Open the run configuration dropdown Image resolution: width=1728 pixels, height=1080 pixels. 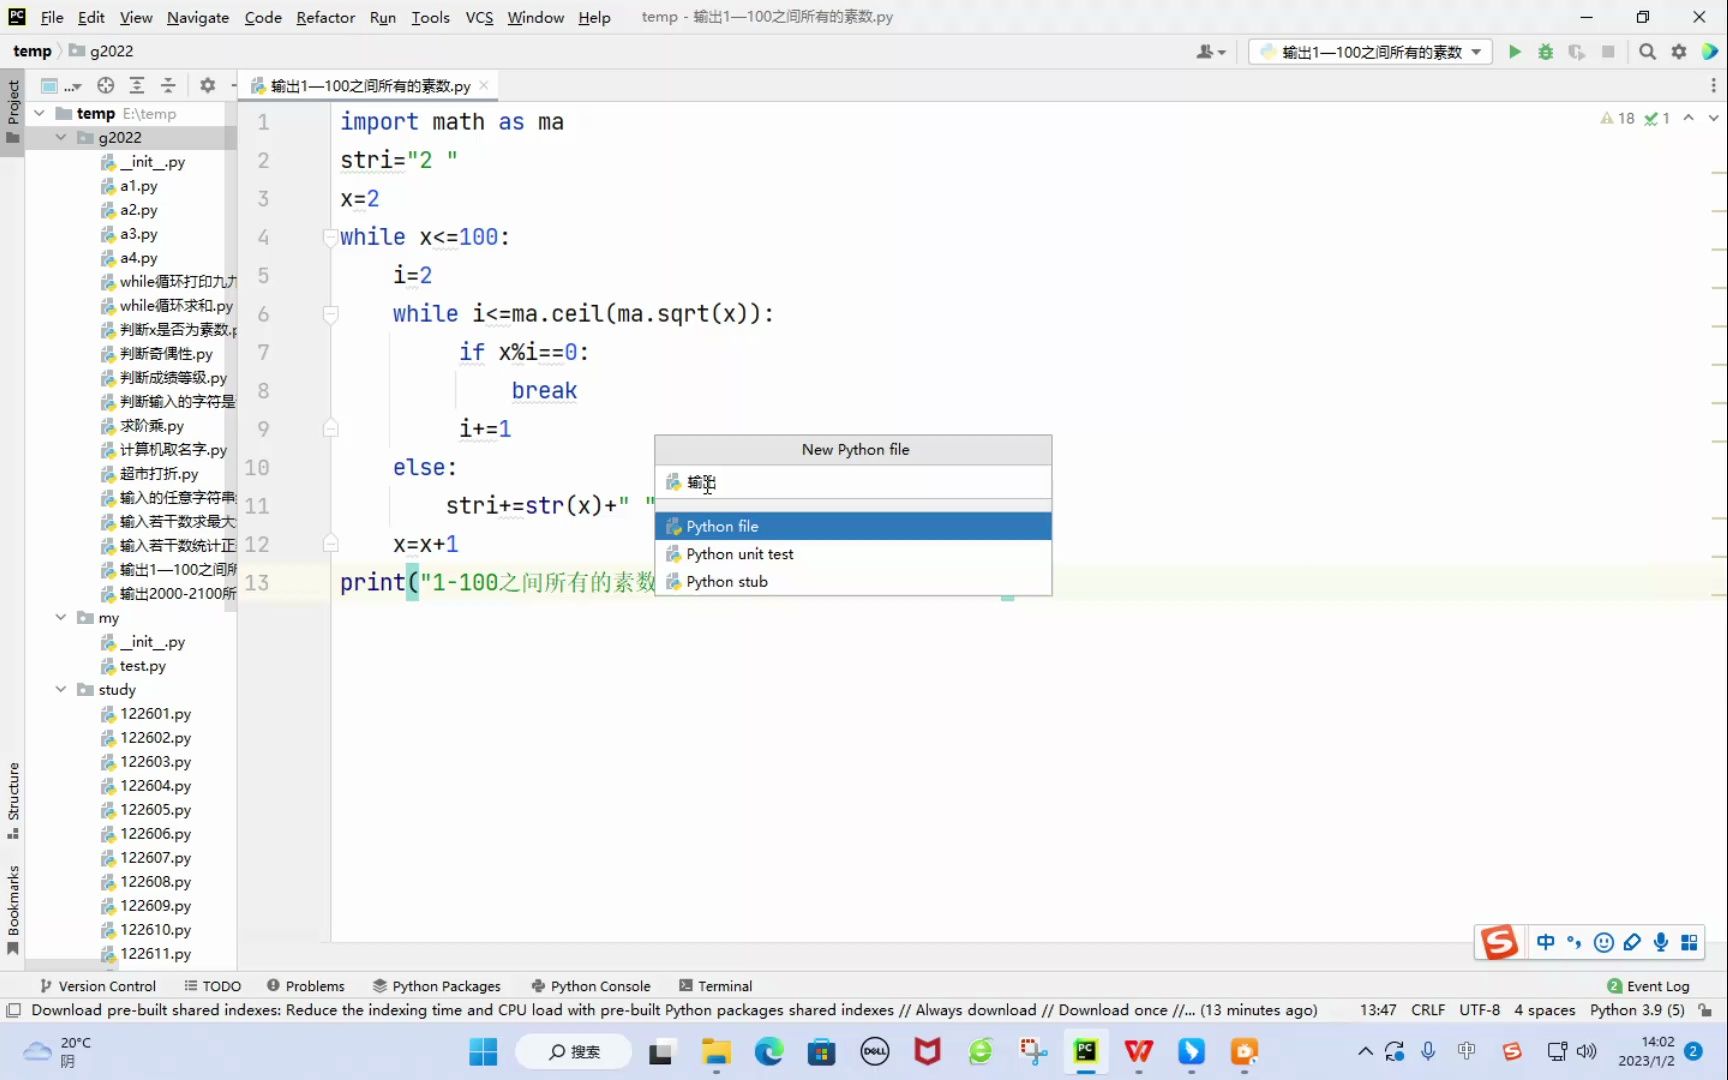(x=1370, y=52)
